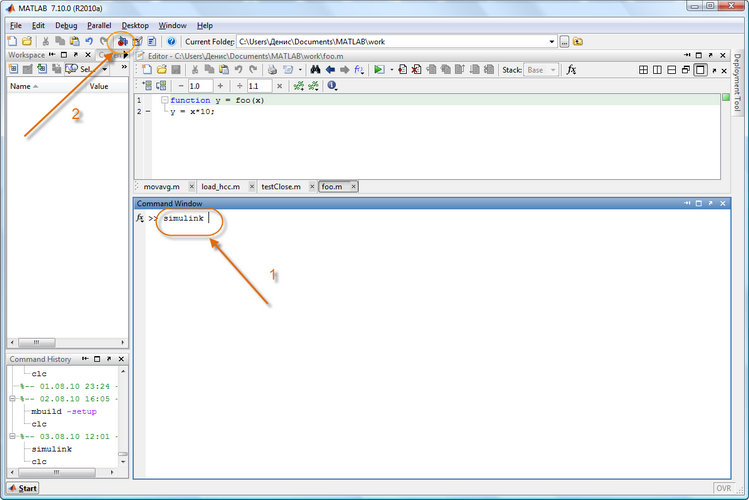This screenshot has width=749, height=500.
Task: Divide value by factor button
Action: click(x=240, y=86)
